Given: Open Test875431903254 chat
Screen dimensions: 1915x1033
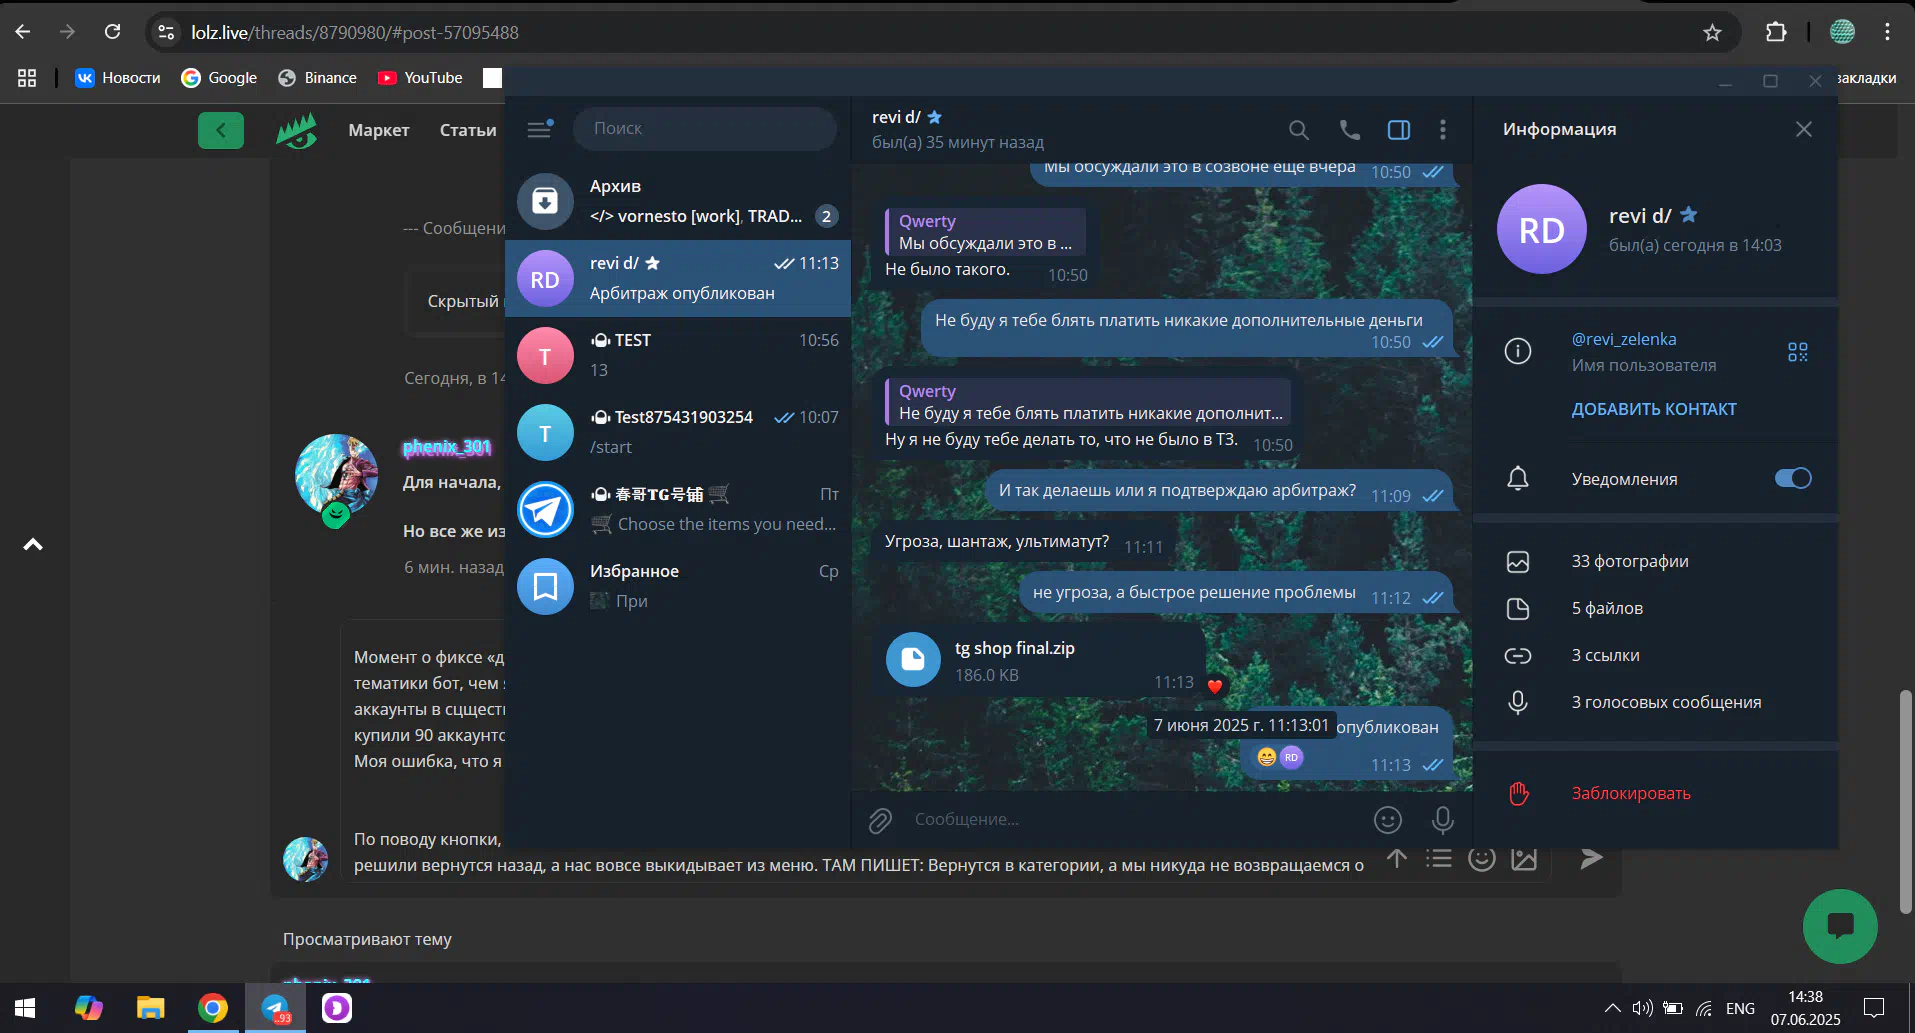Looking at the screenshot, I should coord(678,432).
